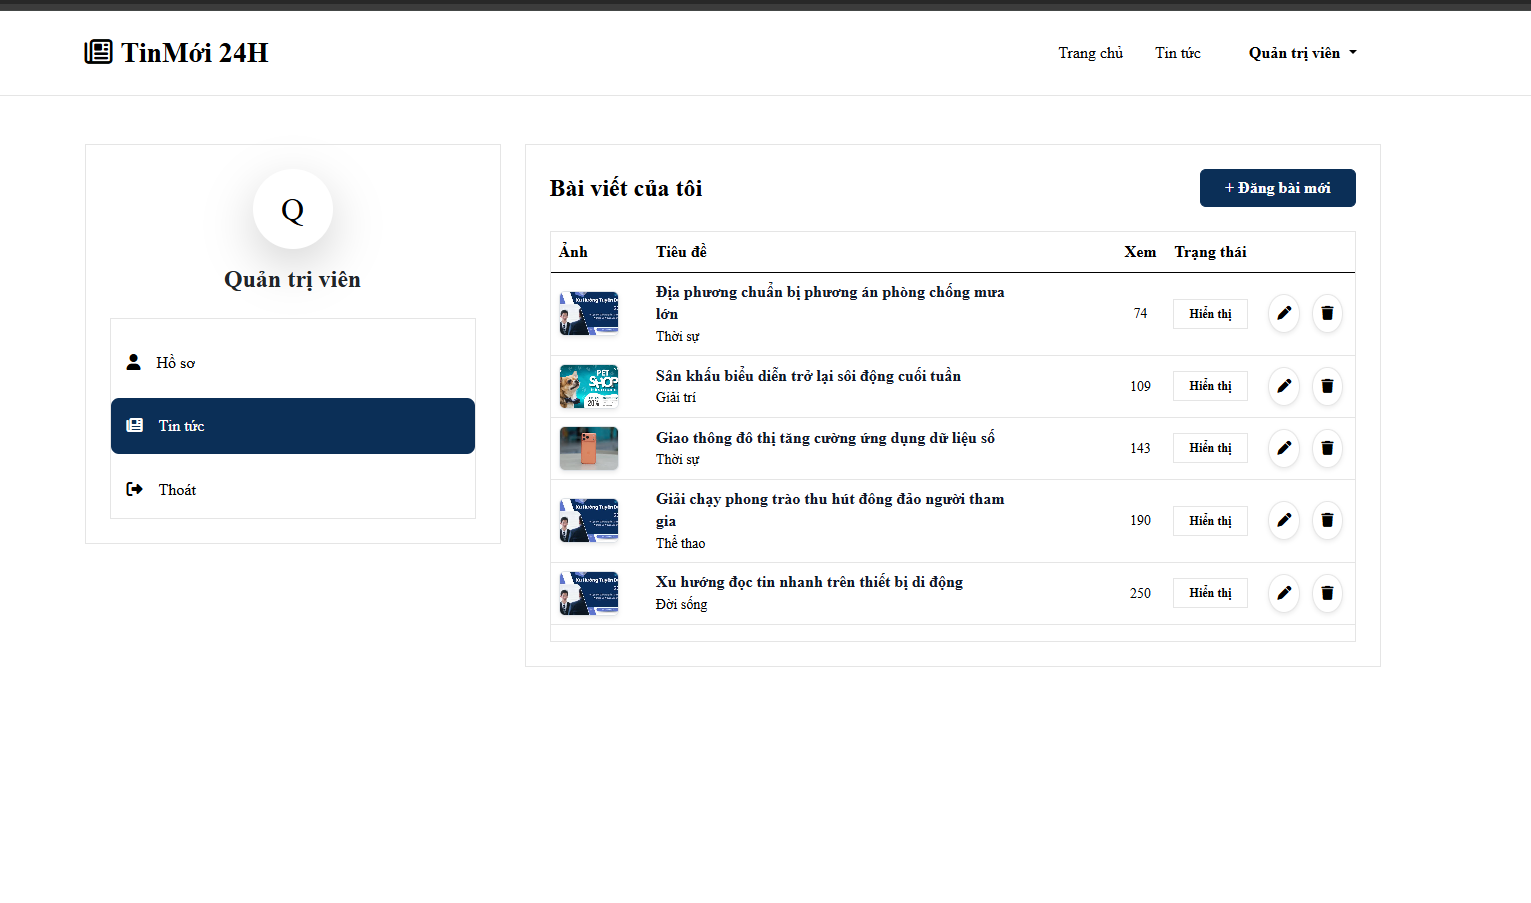
Task: Click pencil icon for Giao thông đô thị article
Action: point(1284,448)
